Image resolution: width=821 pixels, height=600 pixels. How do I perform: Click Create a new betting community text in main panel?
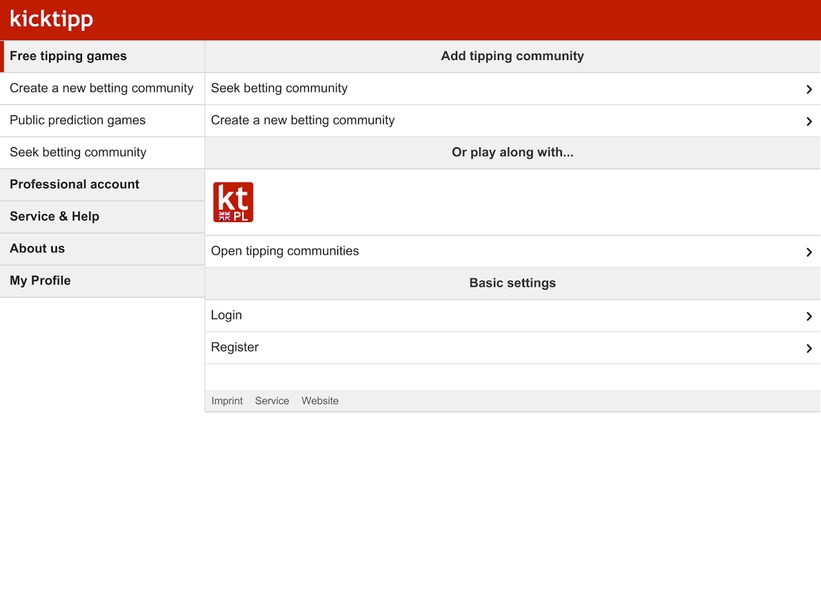303,120
